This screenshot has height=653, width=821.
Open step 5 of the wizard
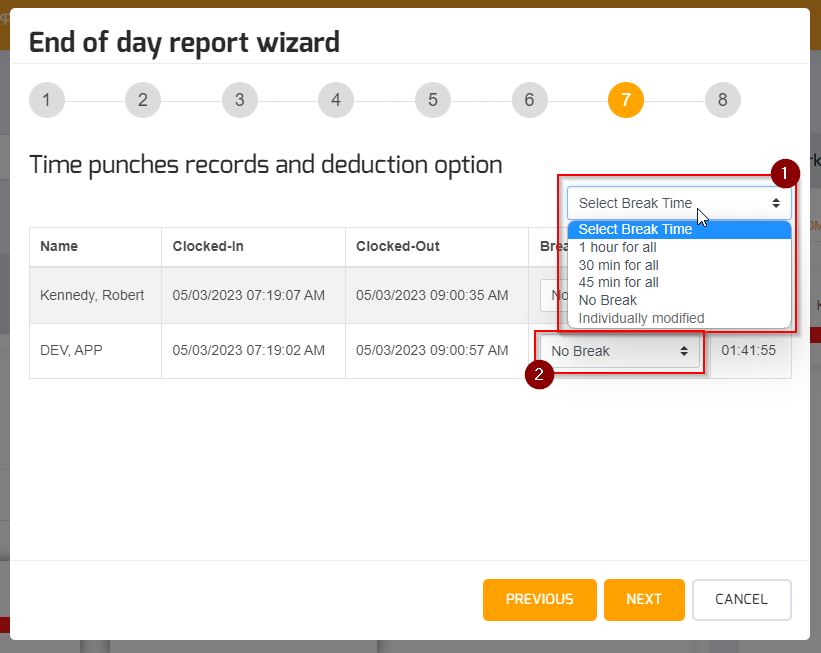pyautogui.click(x=433, y=100)
